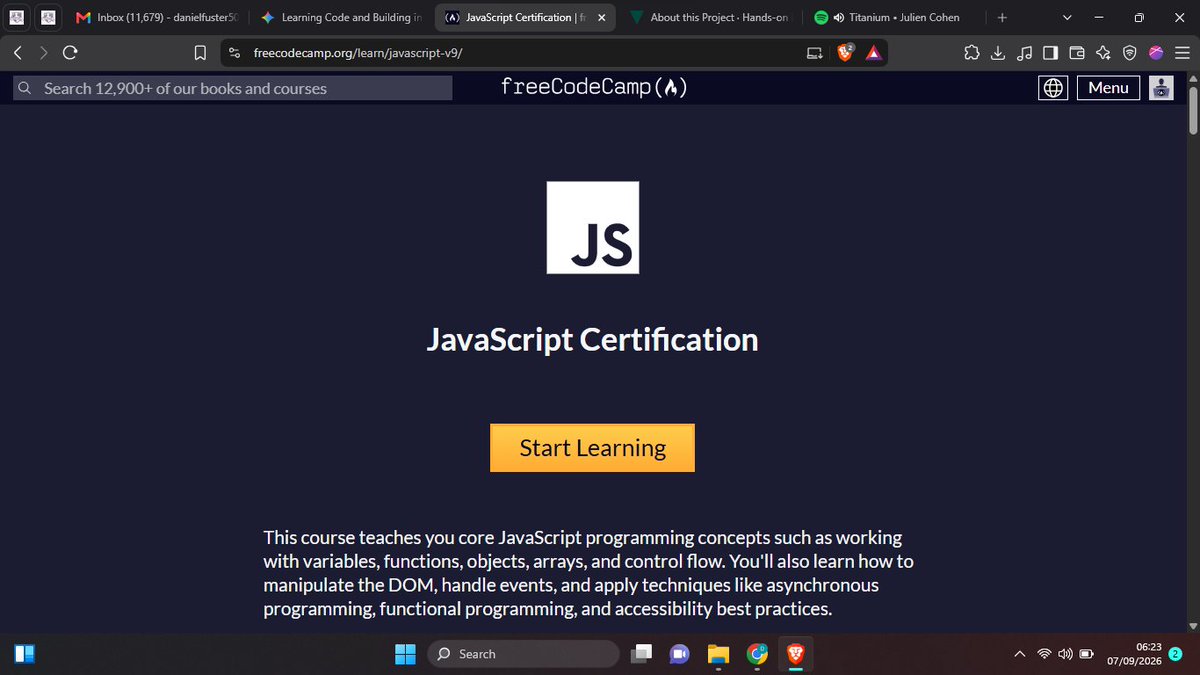Click the scrollbar down arrow
This screenshot has height=675, width=1200.
click(x=1192, y=626)
